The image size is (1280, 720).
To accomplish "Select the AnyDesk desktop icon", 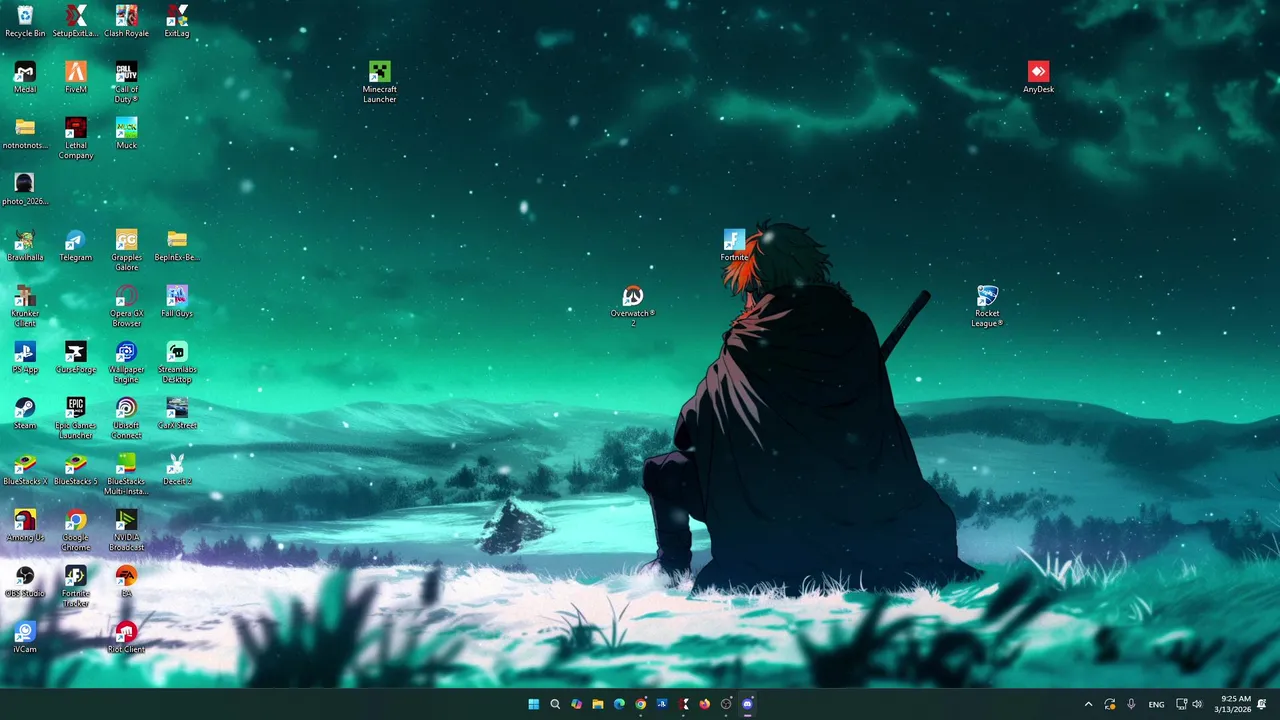I will click(1038, 77).
